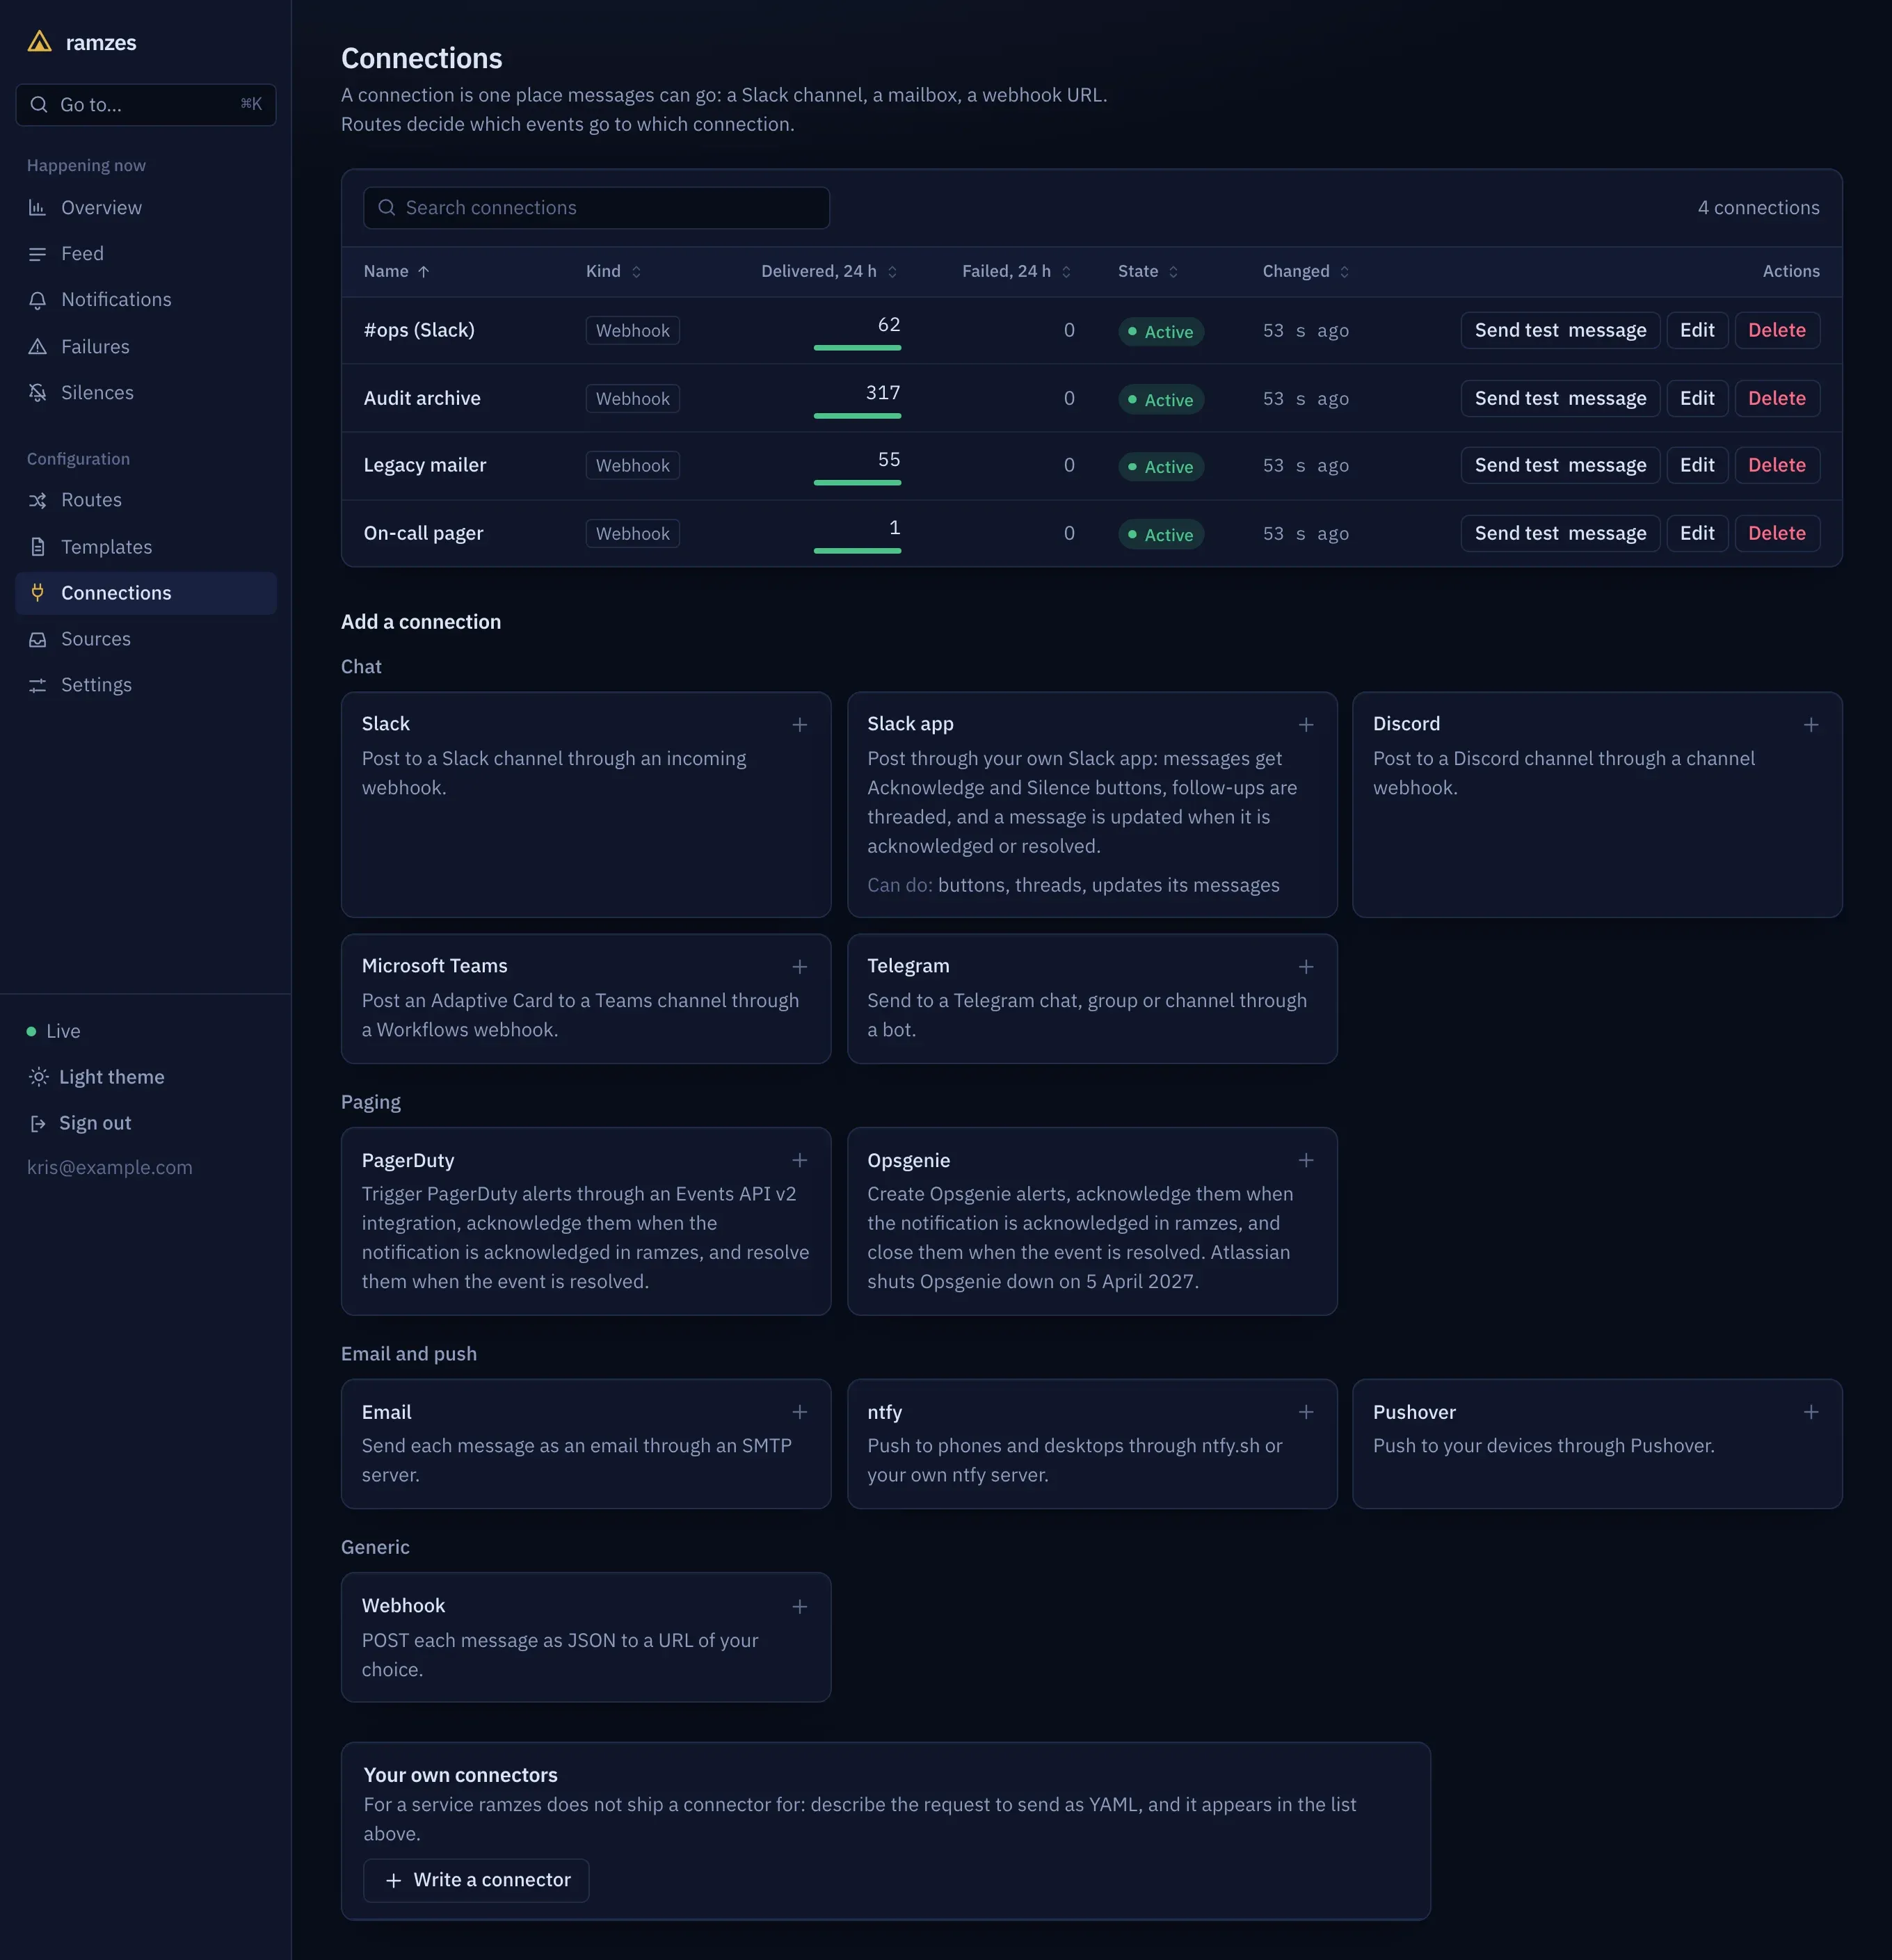
Task: Click the Active badge in Legacy mailer row
Action: pyautogui.click(x=1160, y=466)
